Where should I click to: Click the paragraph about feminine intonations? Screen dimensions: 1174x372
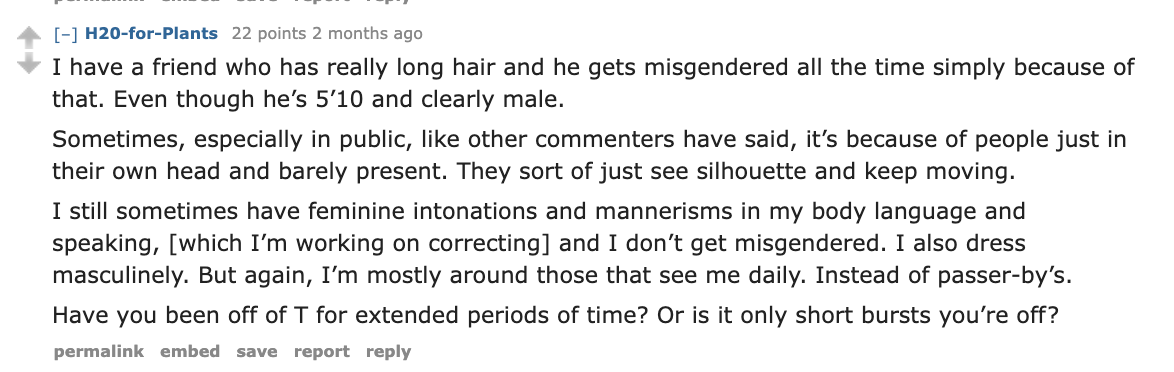(562, 243)
